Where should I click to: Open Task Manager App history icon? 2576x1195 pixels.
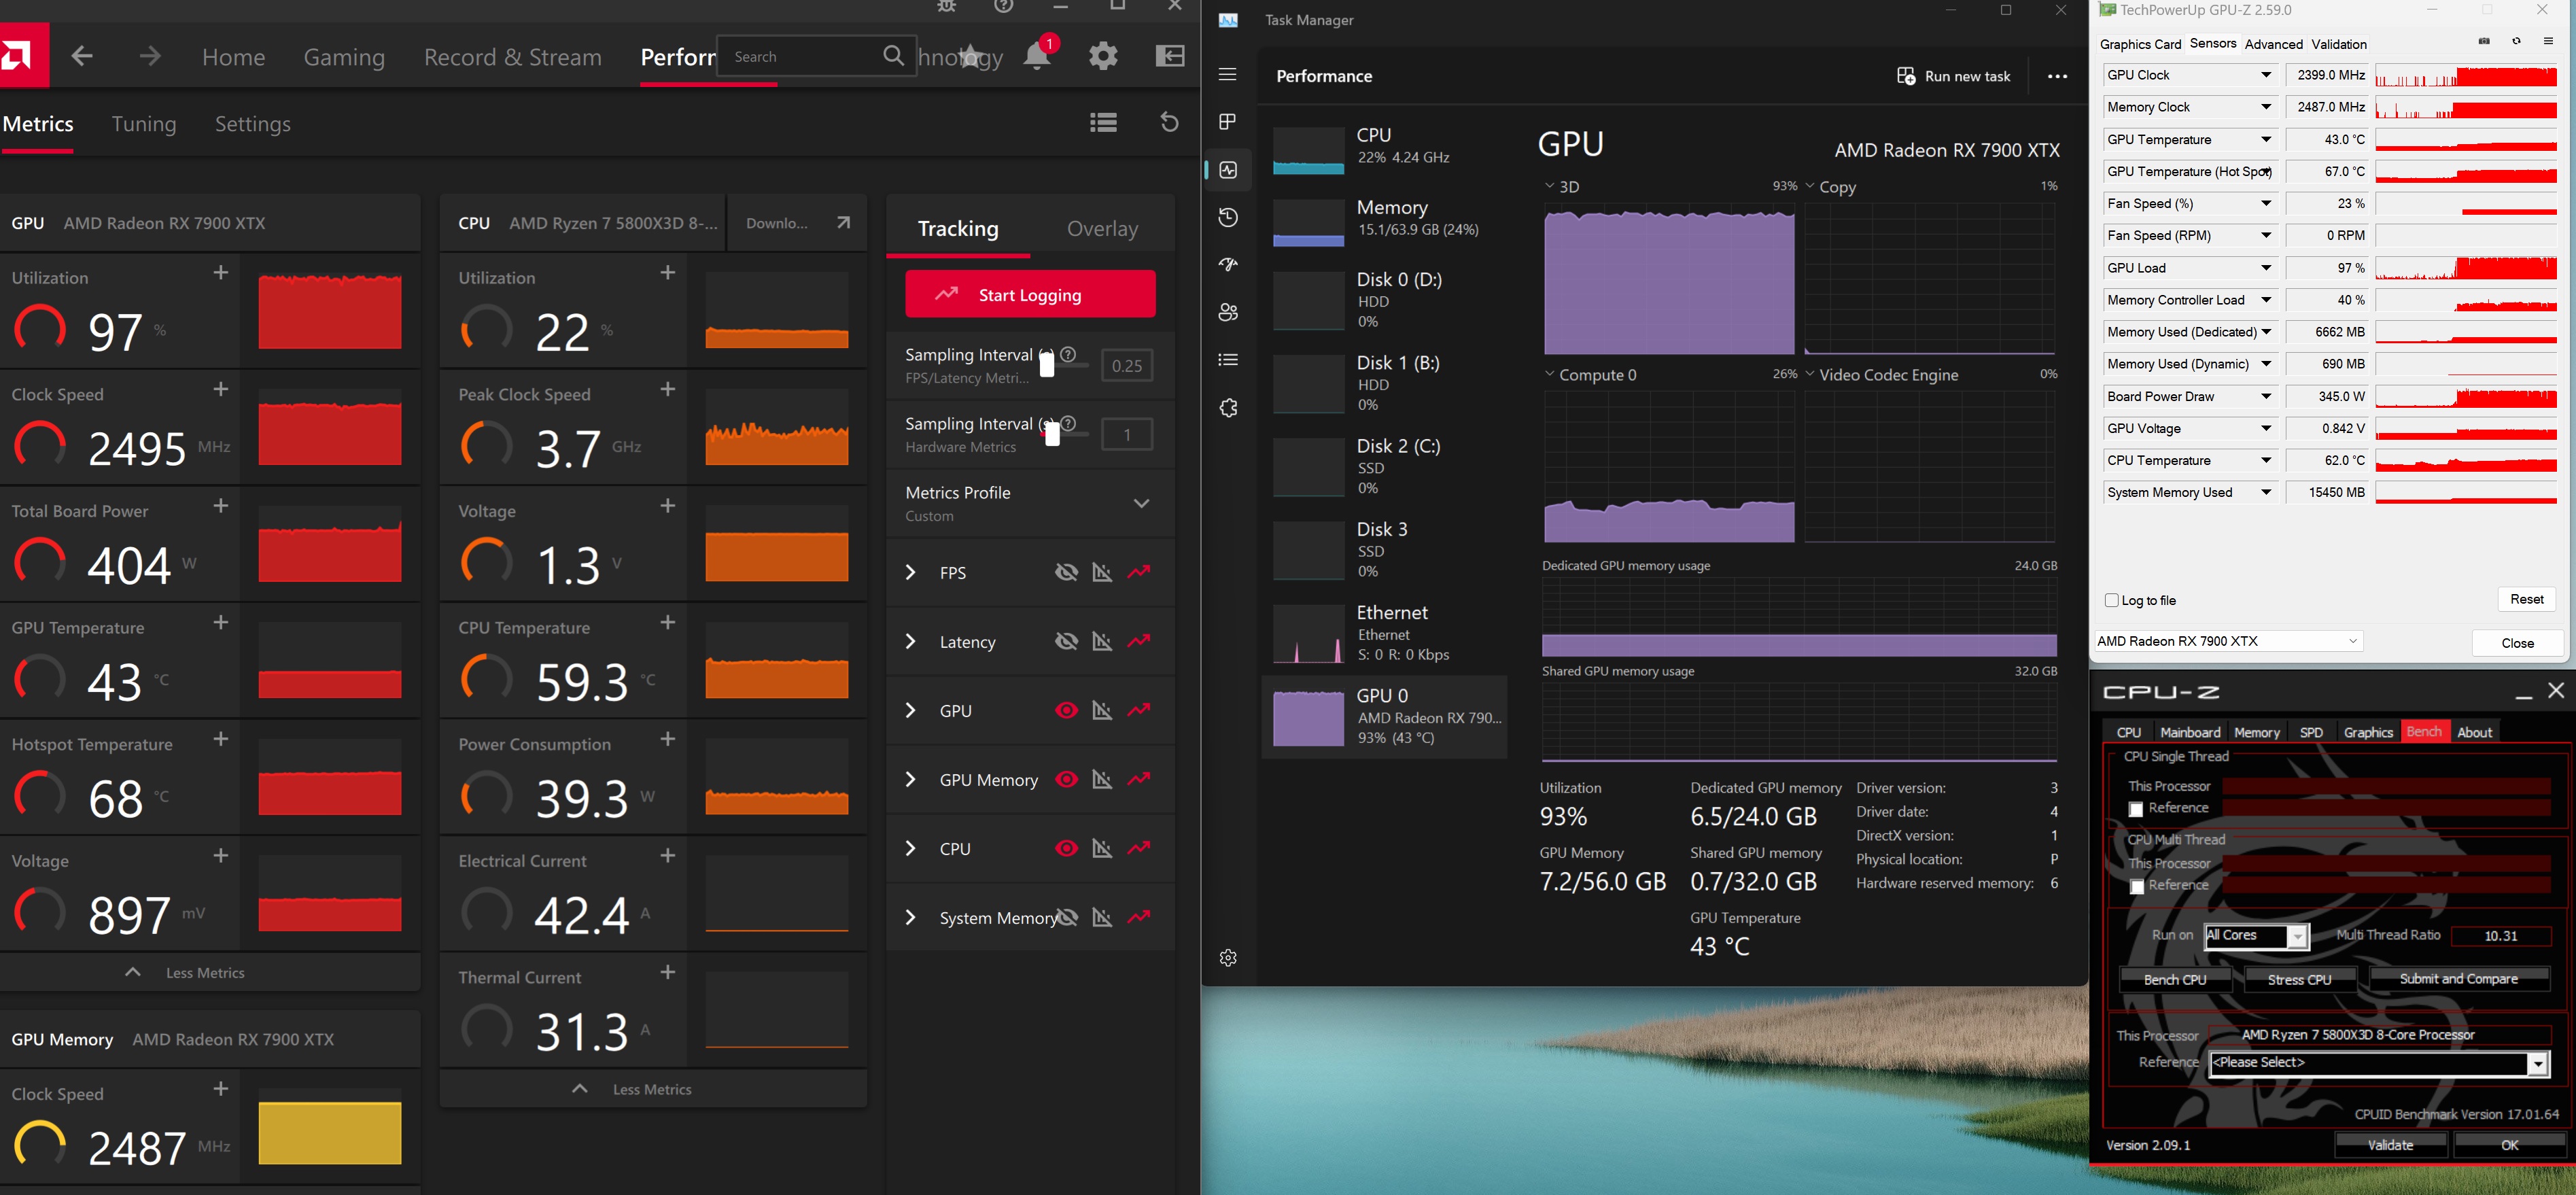(1228, 217)
